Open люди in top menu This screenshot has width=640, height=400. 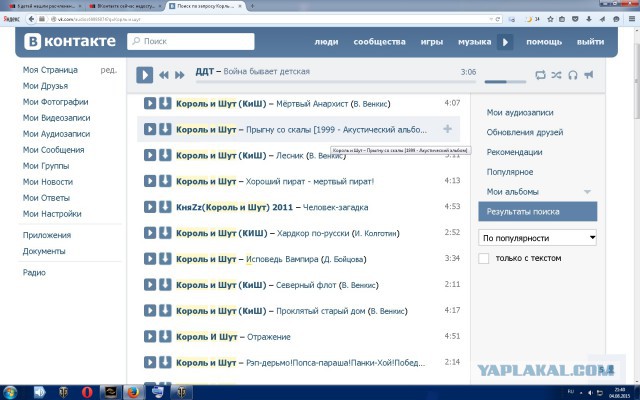point(326,42)
